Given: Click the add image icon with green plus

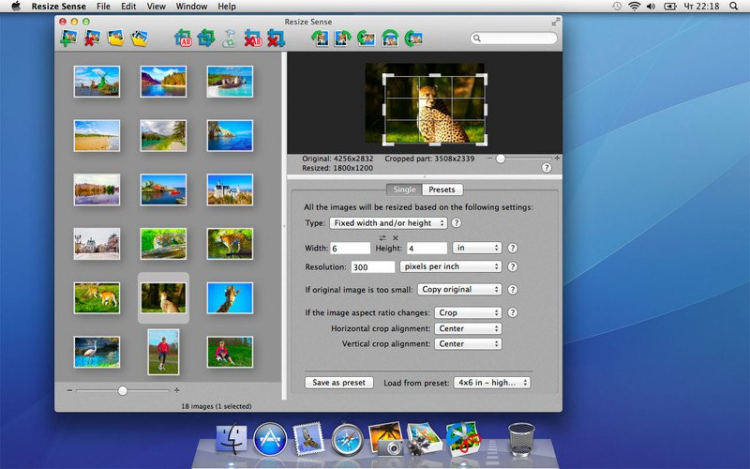Looking at the screenshot, I should coord(68,39).
